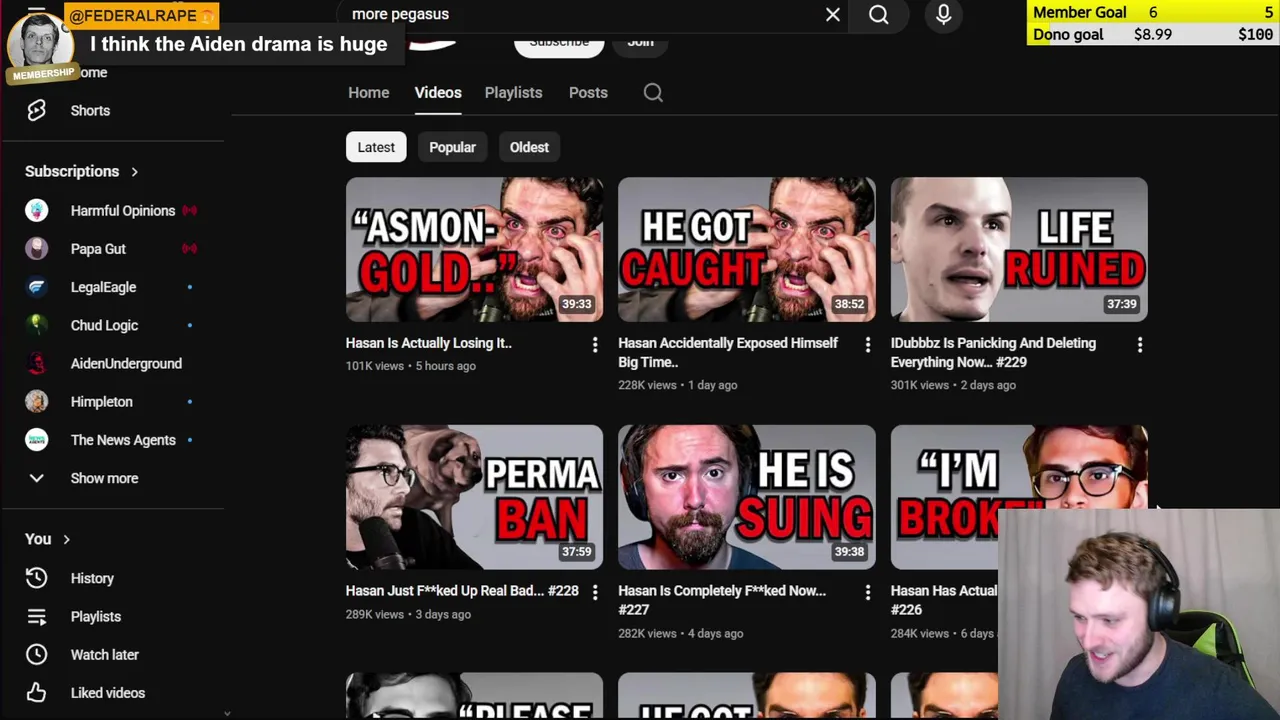Open Watch later clock icon
The image size is (1280, 720).
[x=36, y=655]
